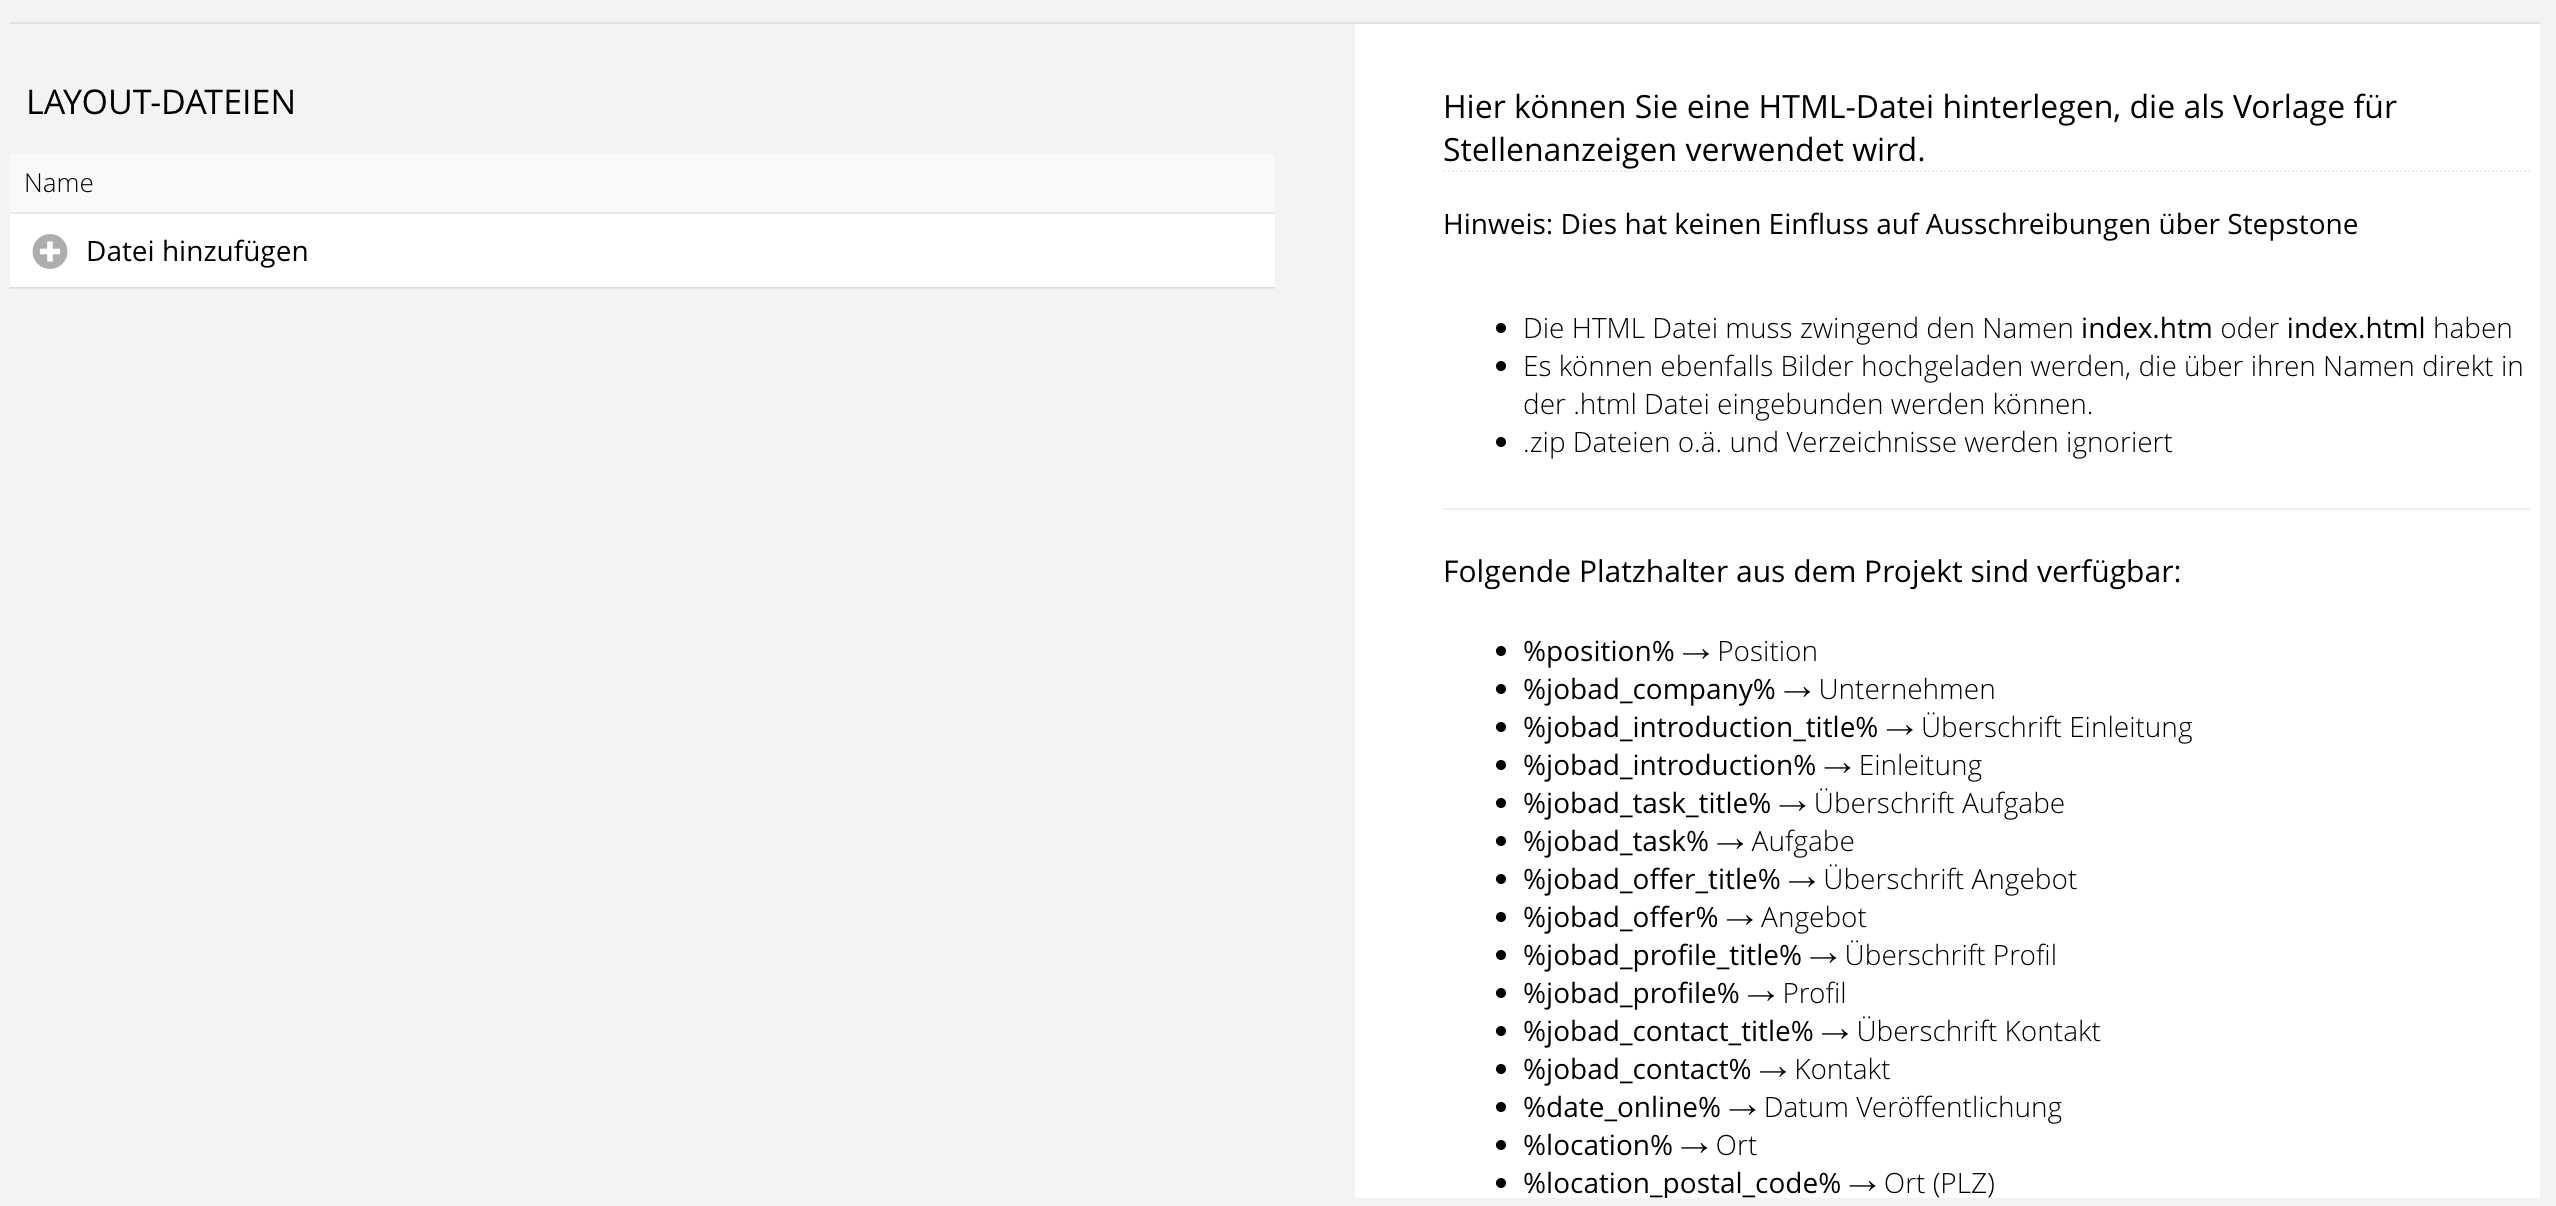Click the %jobad_profile_title% placeholder

1661,955
